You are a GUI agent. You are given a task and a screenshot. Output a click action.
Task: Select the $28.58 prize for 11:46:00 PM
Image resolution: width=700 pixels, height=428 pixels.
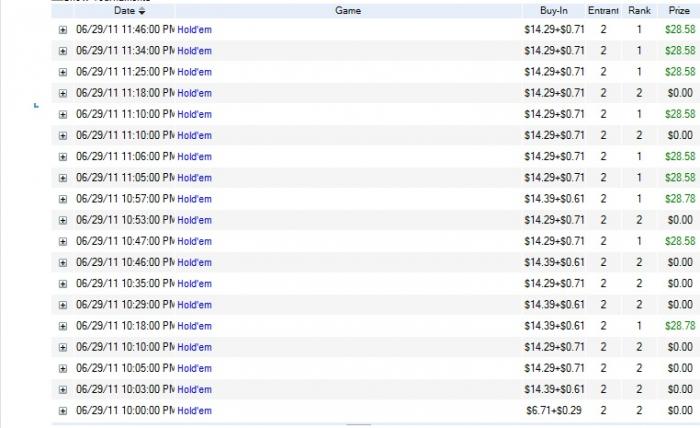point(680,29)
